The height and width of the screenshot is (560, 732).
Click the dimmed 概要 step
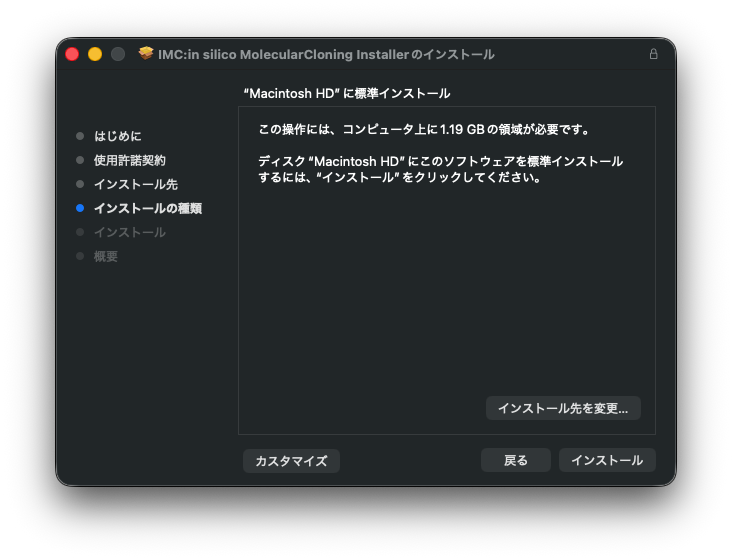[x=106, y=256]
